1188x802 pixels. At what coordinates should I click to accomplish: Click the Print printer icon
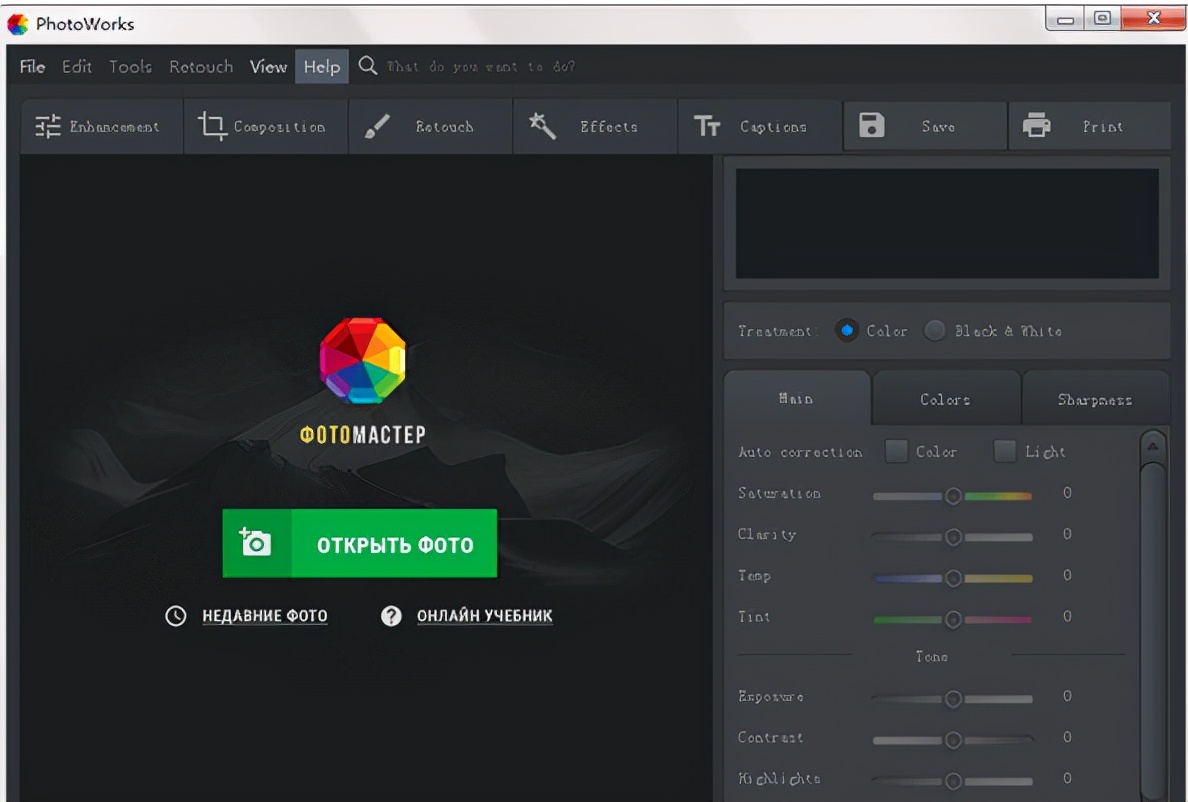pos(1036,125)
